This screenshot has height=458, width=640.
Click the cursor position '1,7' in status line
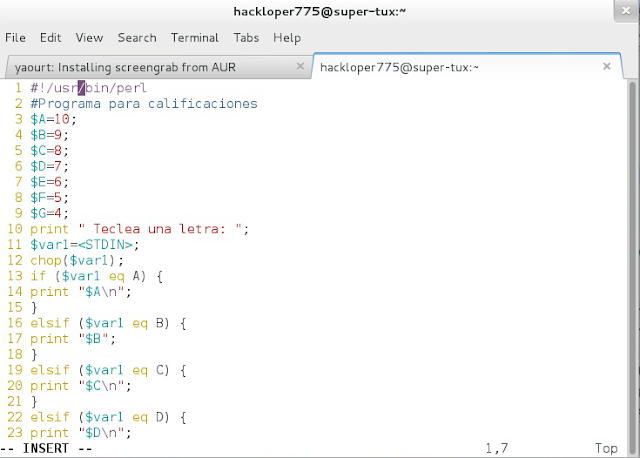(x=497, y=448)
